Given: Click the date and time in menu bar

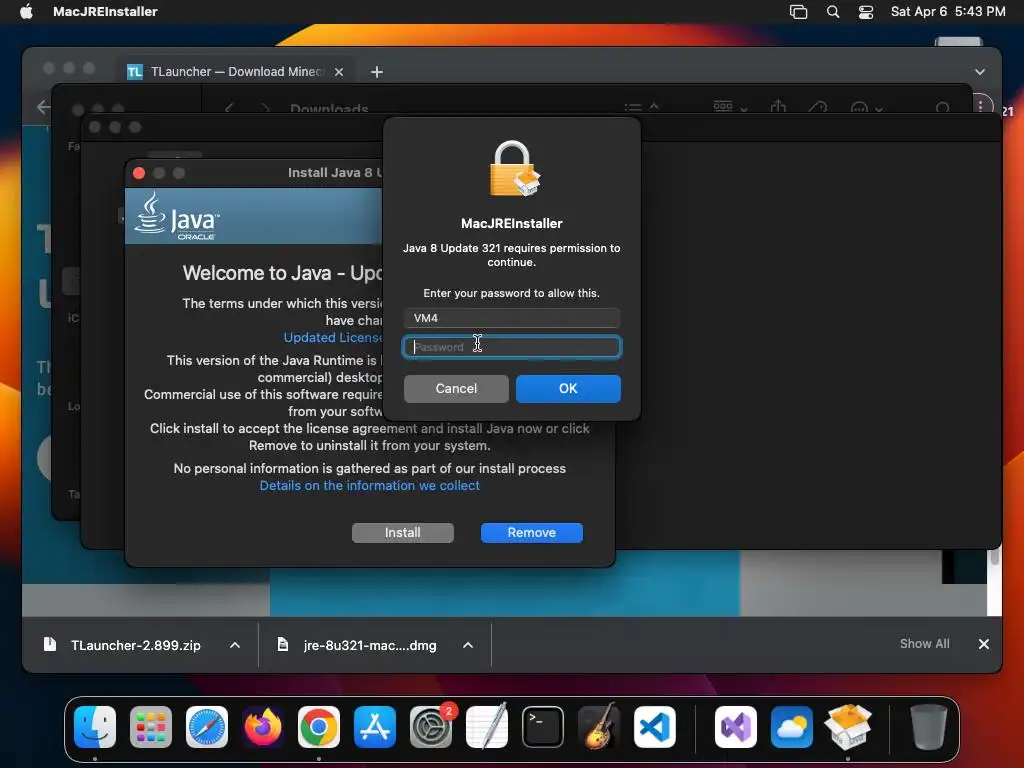Looking at the screenshot, I should point(948,12).
